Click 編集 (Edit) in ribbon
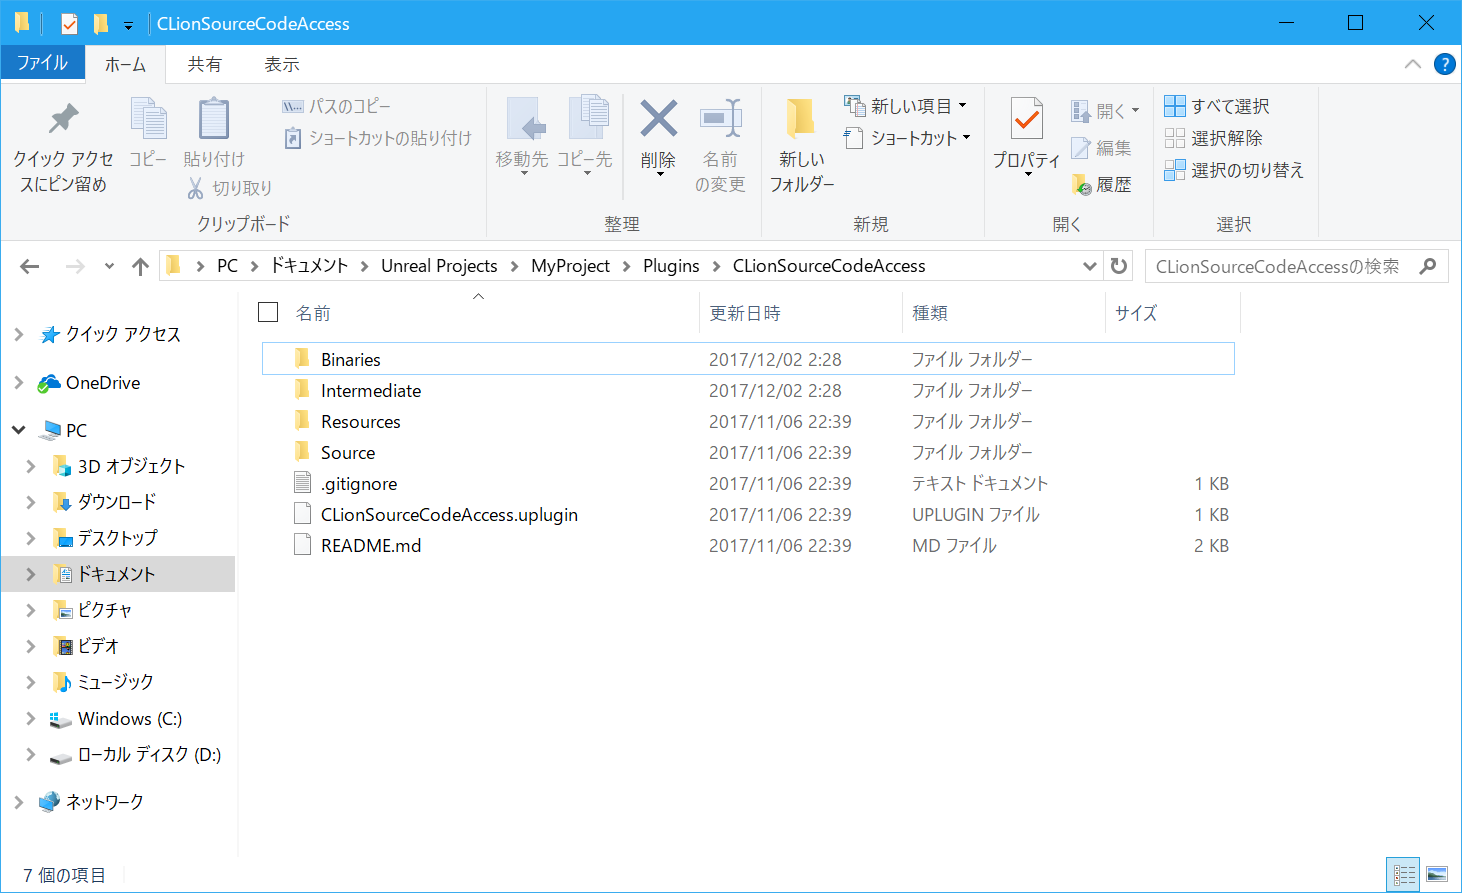1462x893 pixels. (1101, 148)
